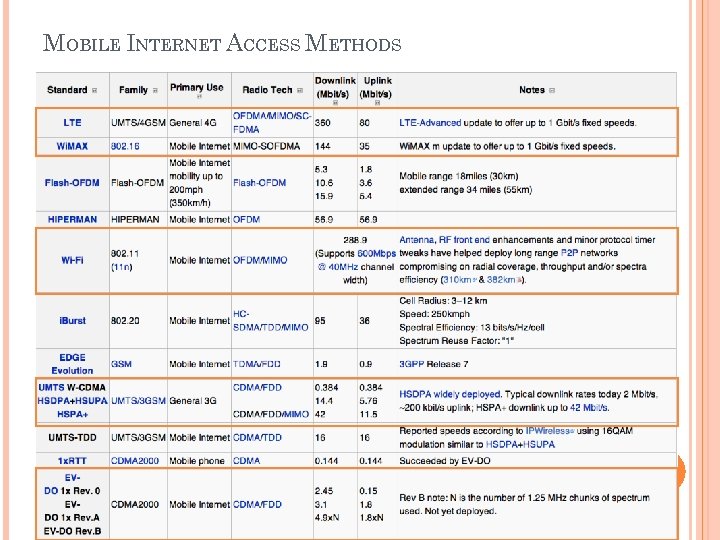Open the RF front end link
Viewport: 720px width, 540px height.
coord(464,240)
